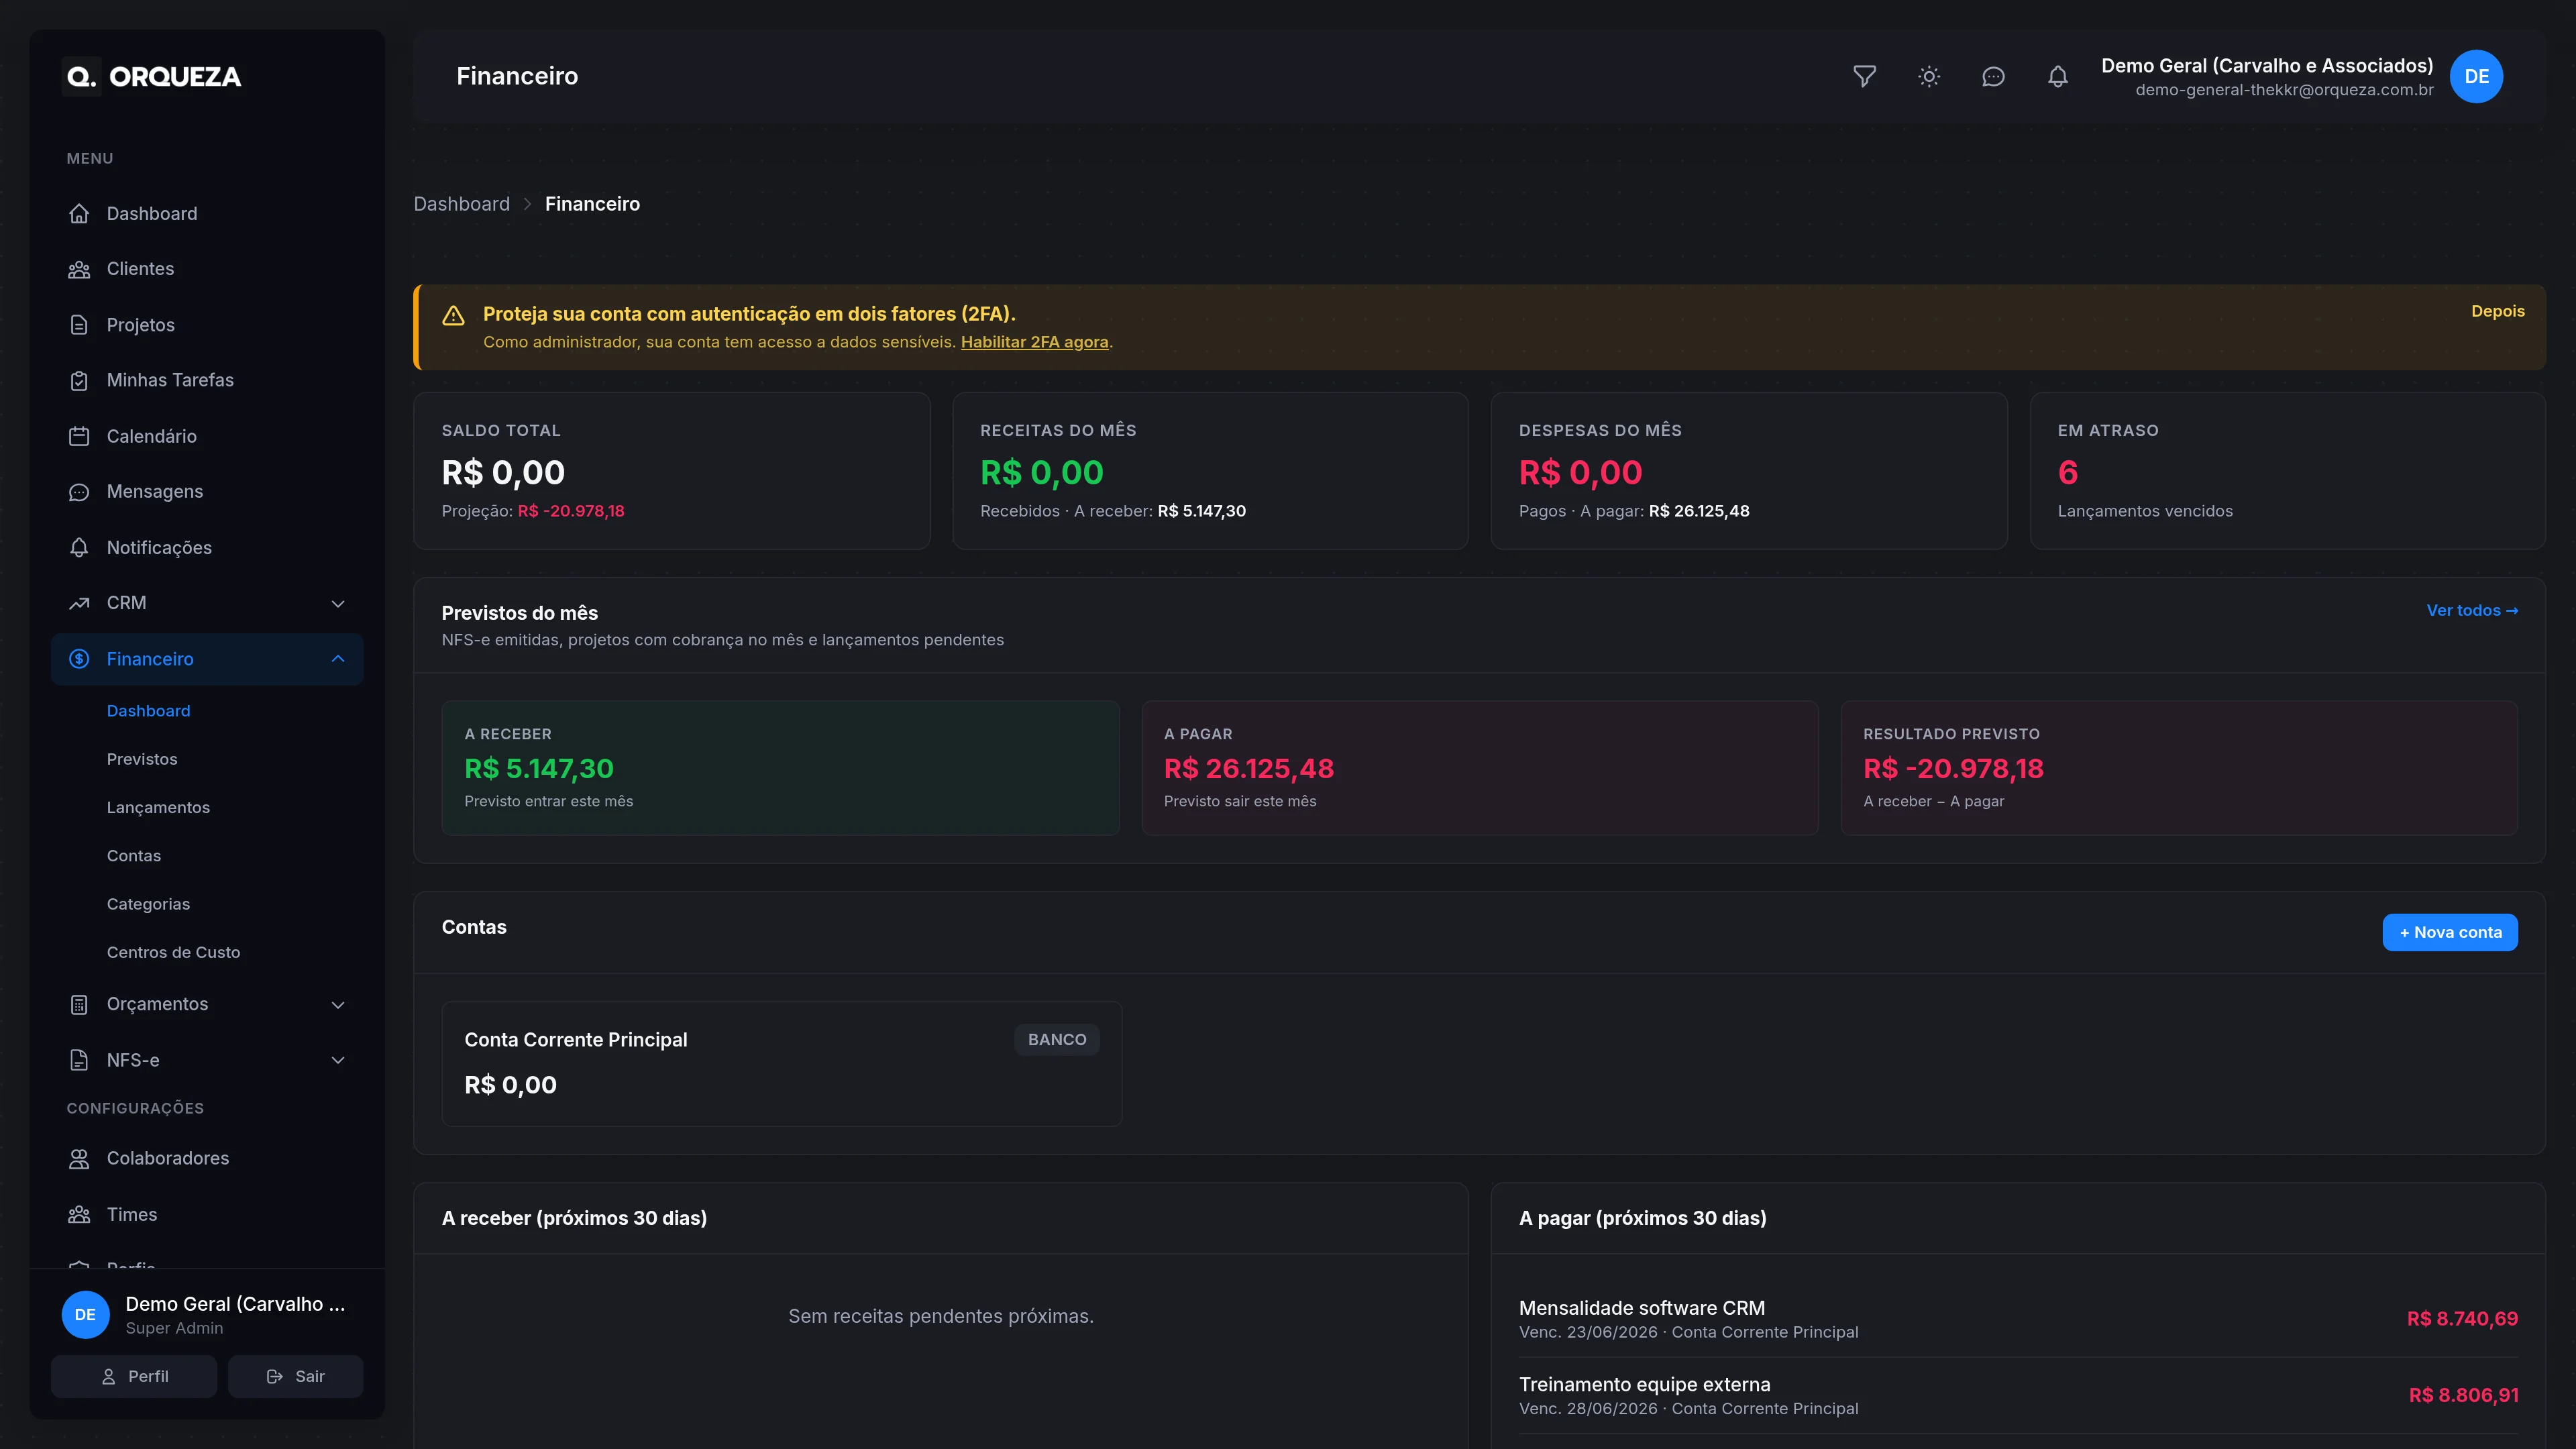Image resolution: width=2576 pixels, height=1449 pixels.
Task: Click the Sair logout button
Action: click(295, 1376)
